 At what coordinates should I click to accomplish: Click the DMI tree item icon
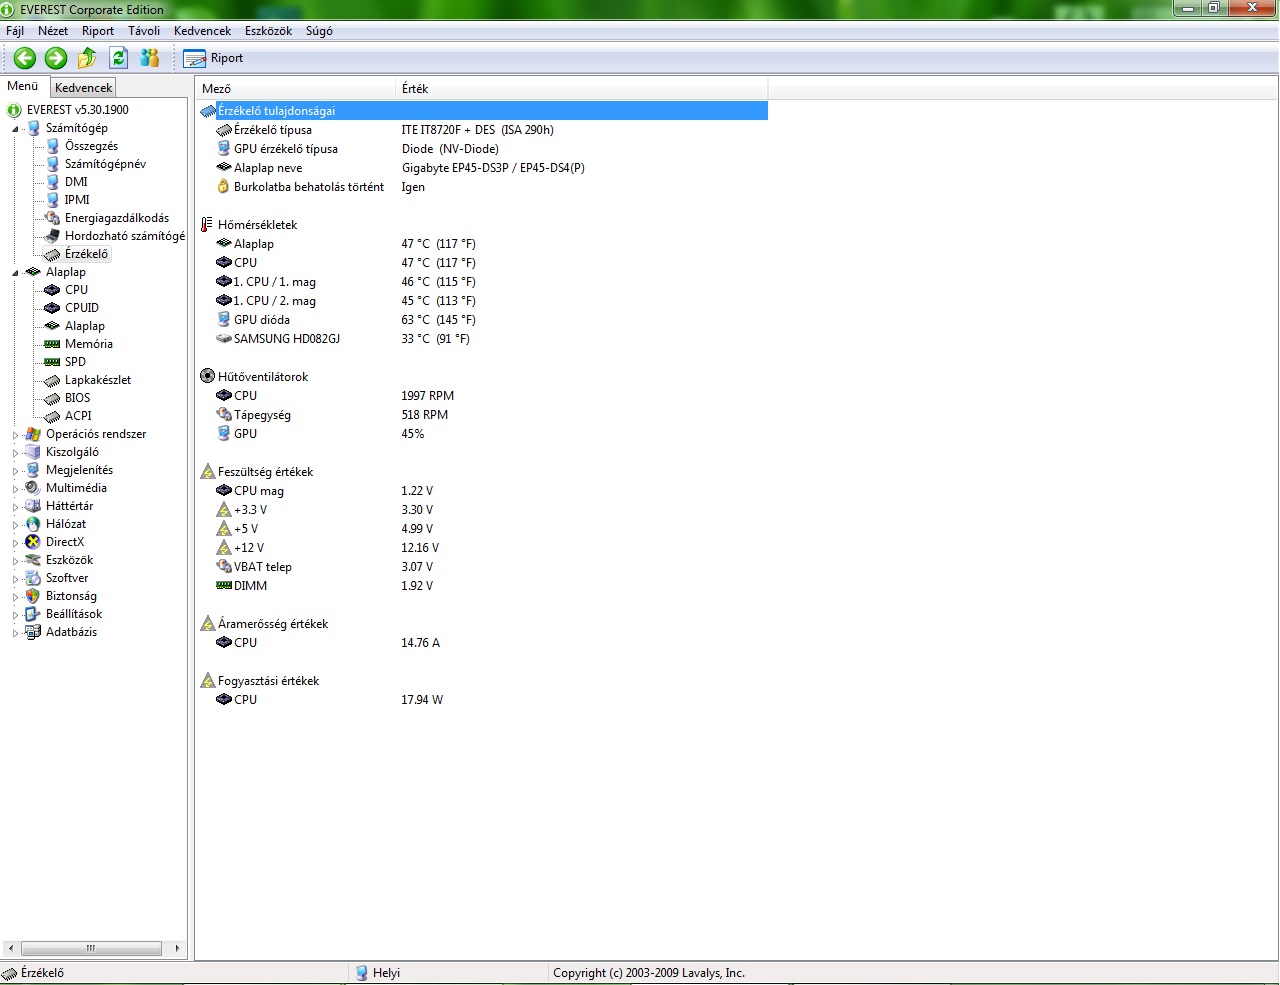click(53, 182)
